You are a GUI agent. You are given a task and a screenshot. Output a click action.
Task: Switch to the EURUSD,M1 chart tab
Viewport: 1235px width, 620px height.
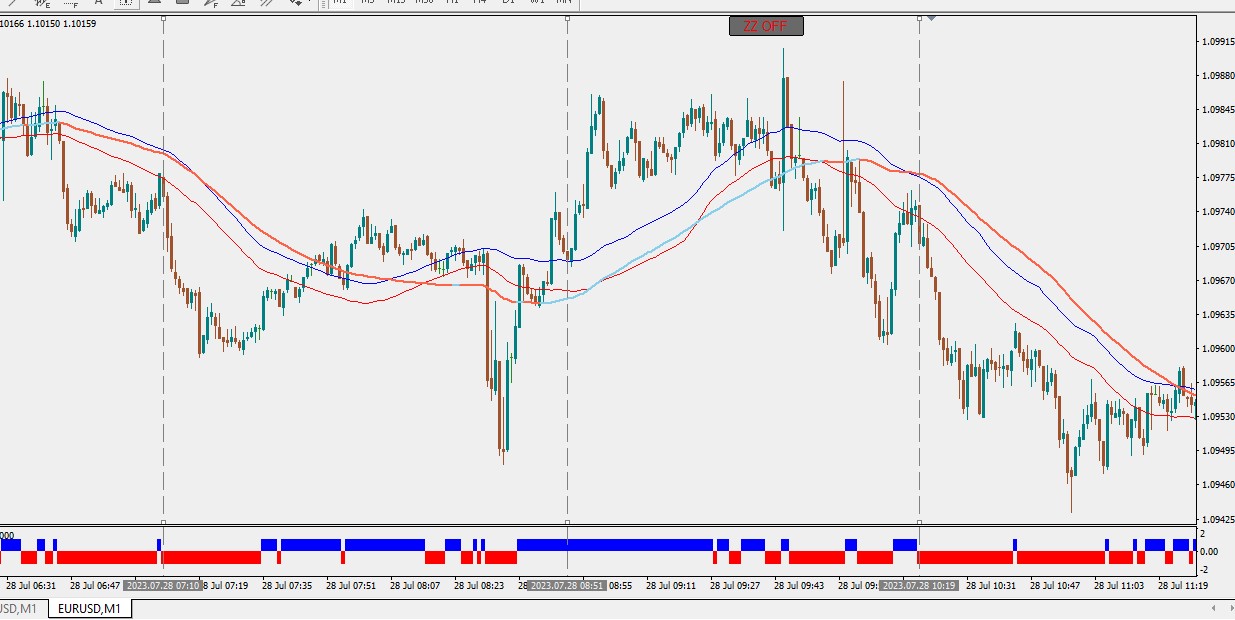tap(90, 608)
